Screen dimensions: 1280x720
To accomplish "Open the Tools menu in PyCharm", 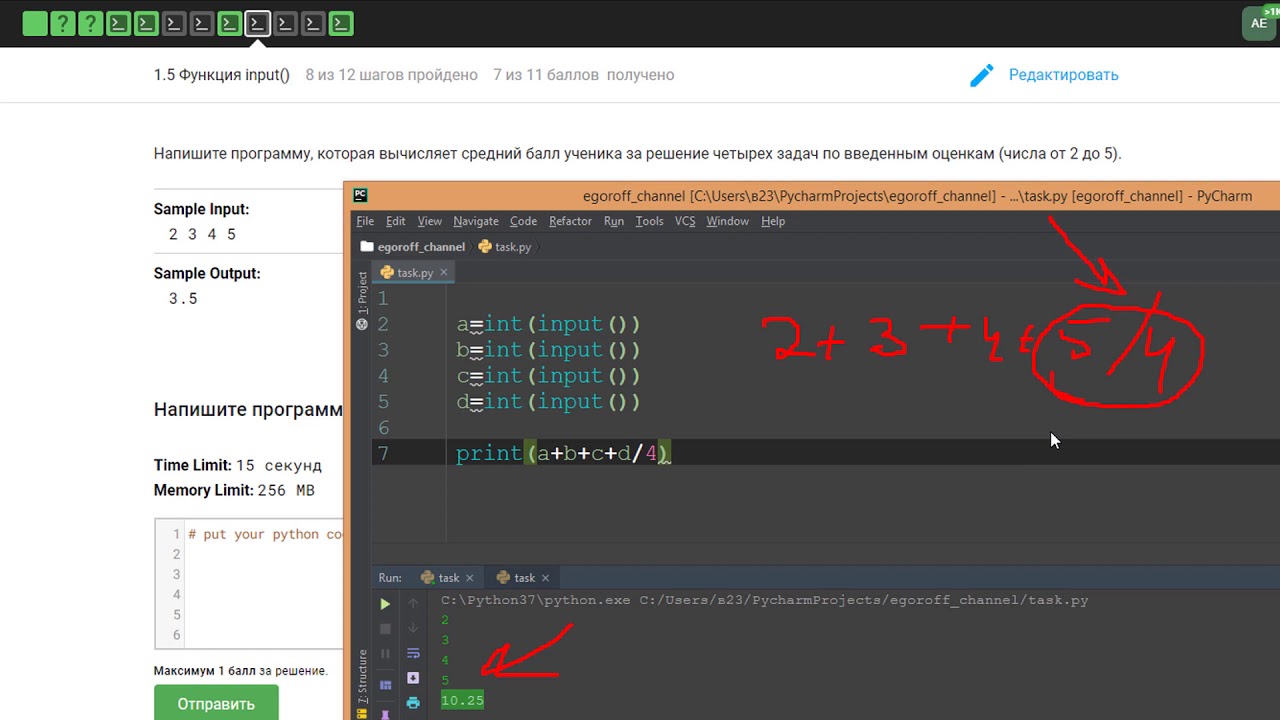I will click(x=649, y=221).
